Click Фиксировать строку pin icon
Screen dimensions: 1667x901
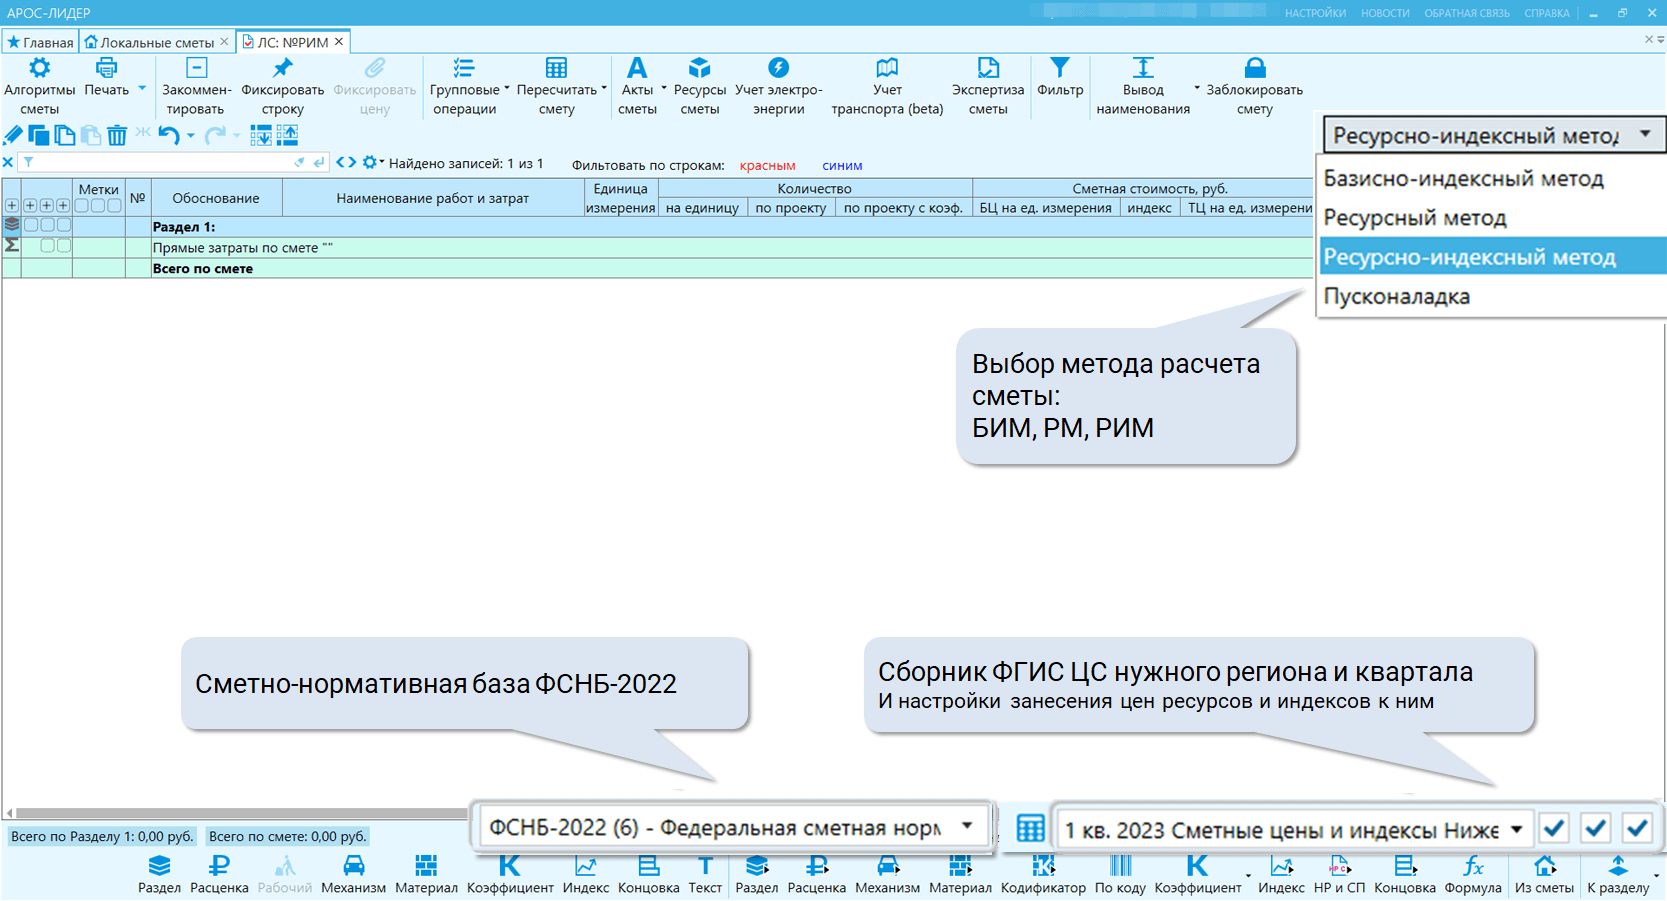click(x=283, y=68)
